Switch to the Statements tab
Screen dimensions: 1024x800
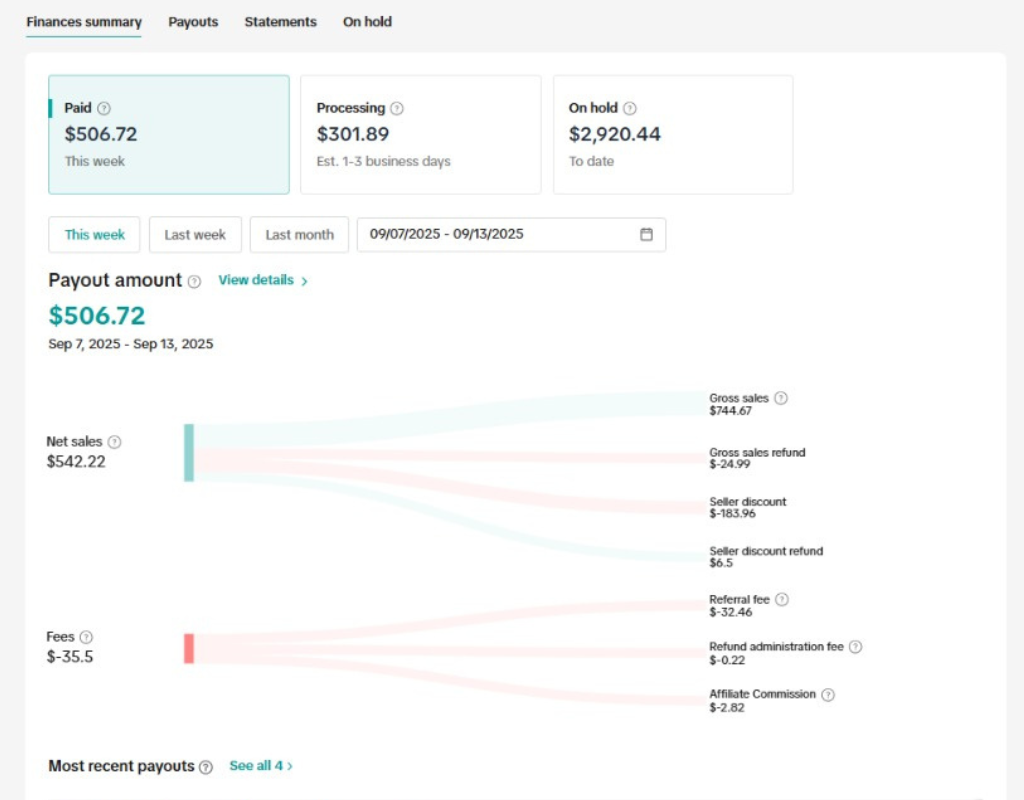[280, 22]
